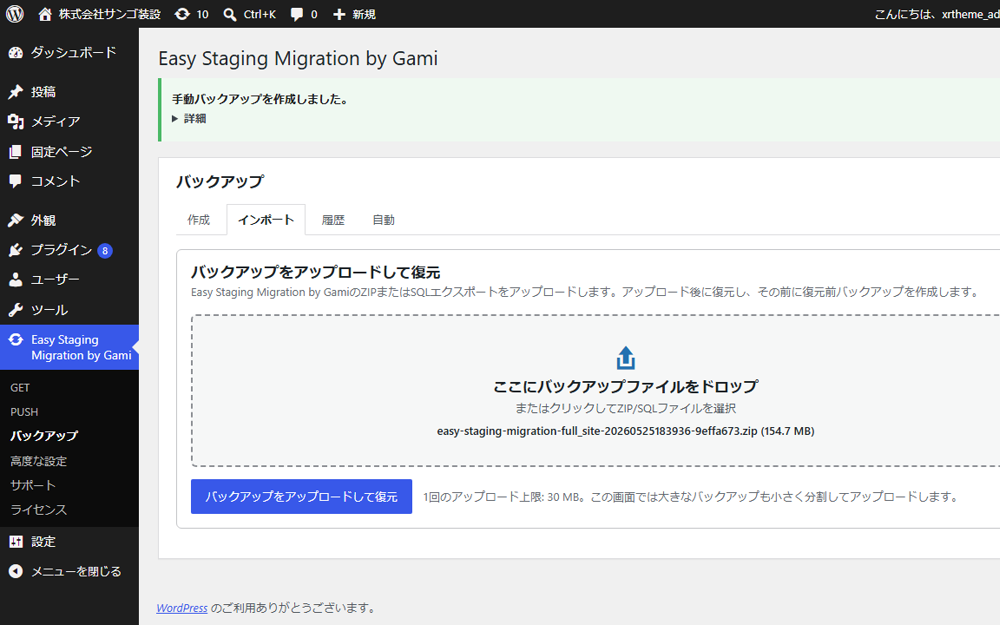Click the ユーザー person icon
Screen dimensions: 1000x625
[16, 279]
